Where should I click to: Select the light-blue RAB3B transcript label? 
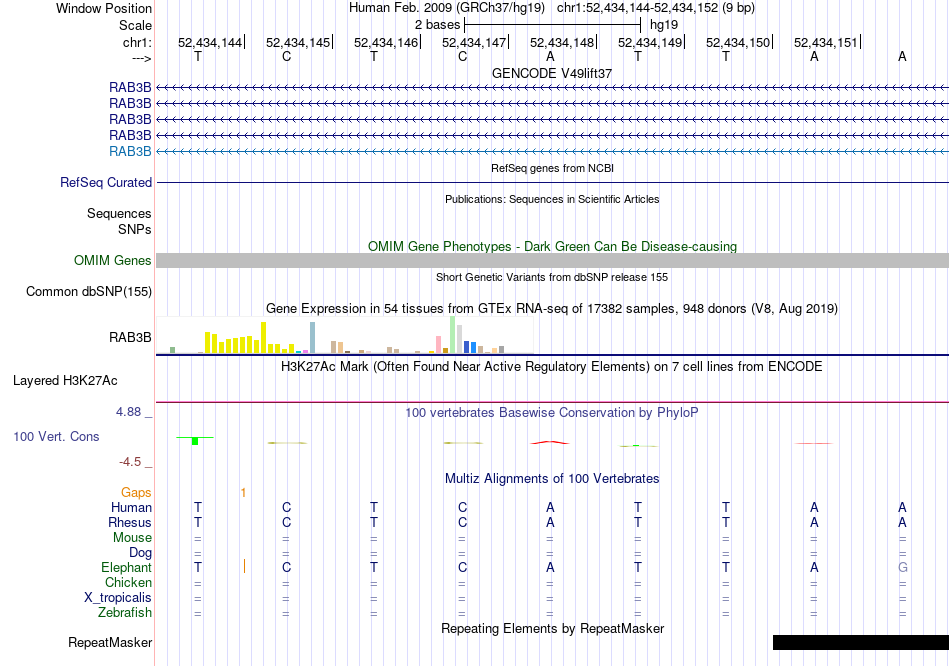(130, 152)
